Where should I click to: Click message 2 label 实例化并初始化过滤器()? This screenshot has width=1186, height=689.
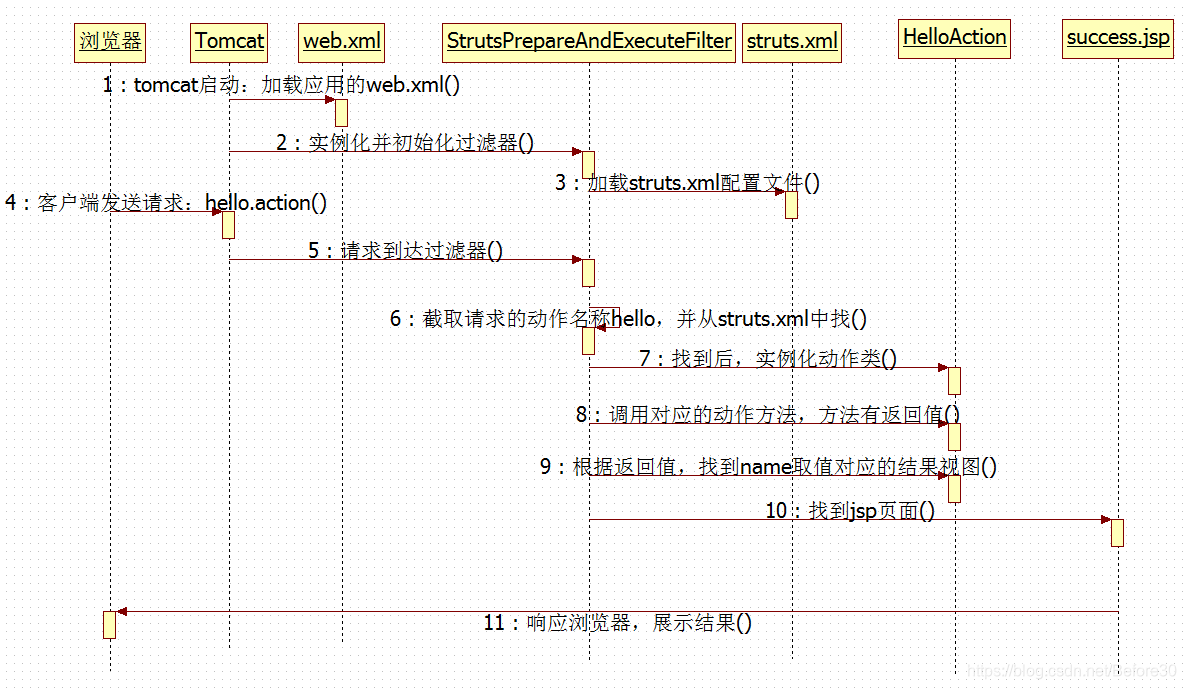pos(405,142)
